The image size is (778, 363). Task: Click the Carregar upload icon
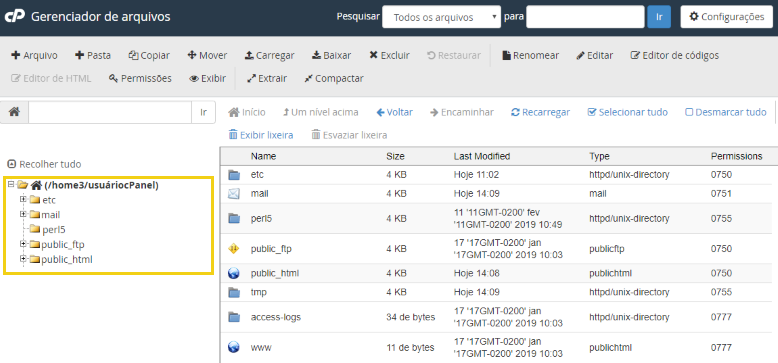pyautogui.click(x=249, y=56)
